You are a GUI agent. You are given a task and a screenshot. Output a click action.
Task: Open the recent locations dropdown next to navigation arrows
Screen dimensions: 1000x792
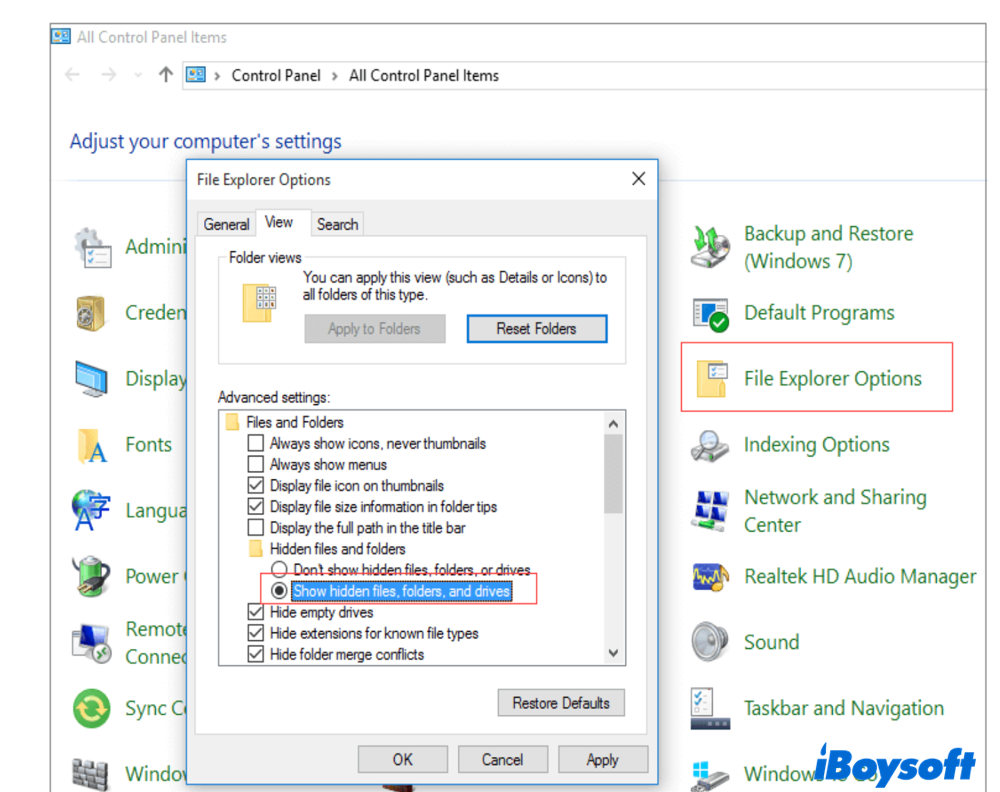click(x=137, y=75)
